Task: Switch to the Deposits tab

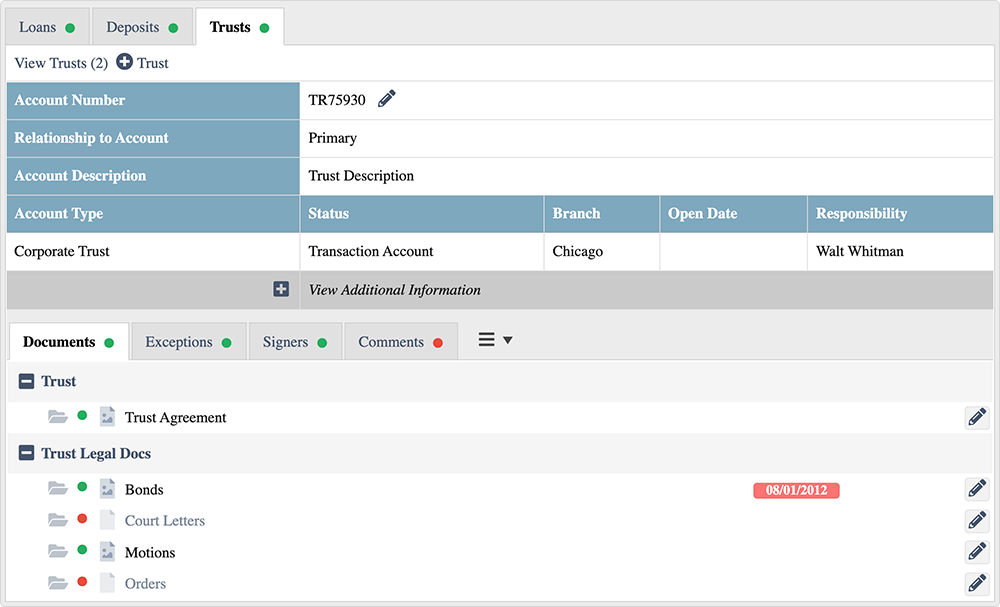Action: click(x=142, y=27)
